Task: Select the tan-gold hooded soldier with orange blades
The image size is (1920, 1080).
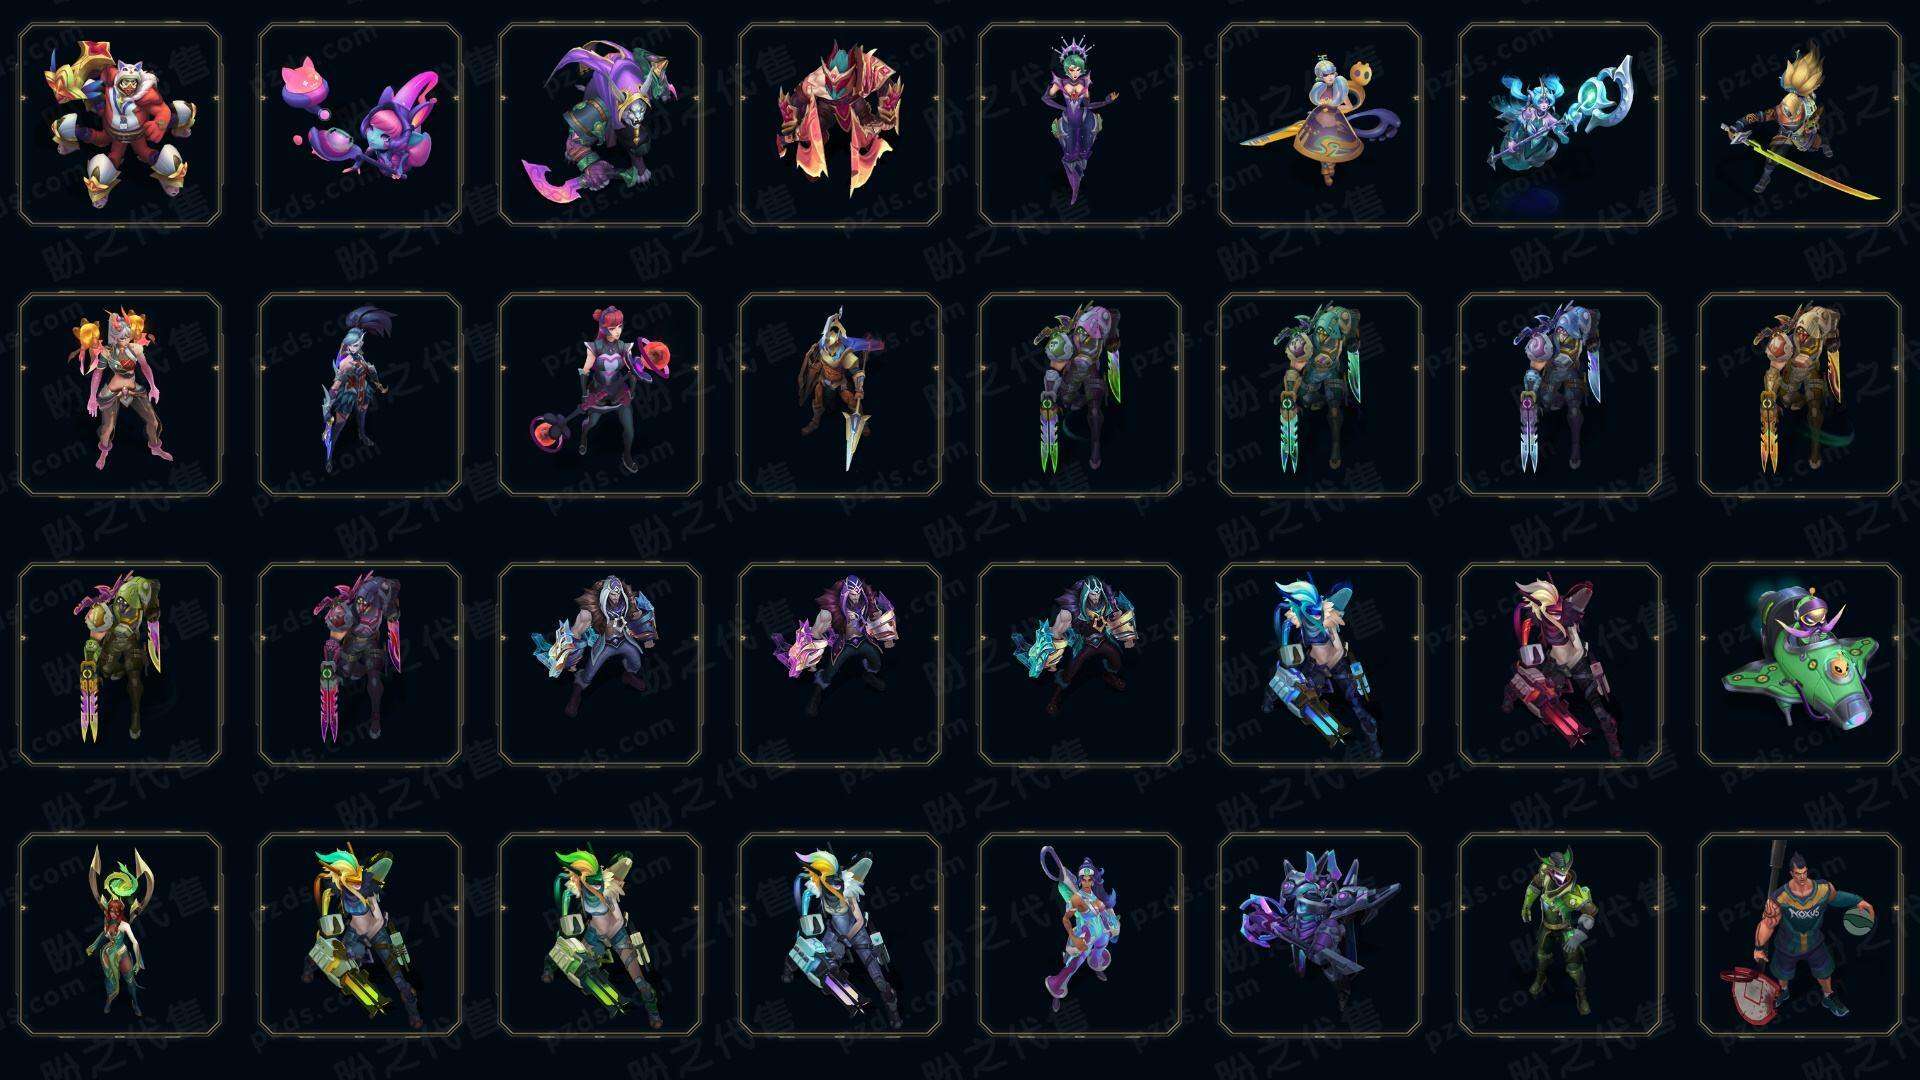Action: pos(1800,394)
